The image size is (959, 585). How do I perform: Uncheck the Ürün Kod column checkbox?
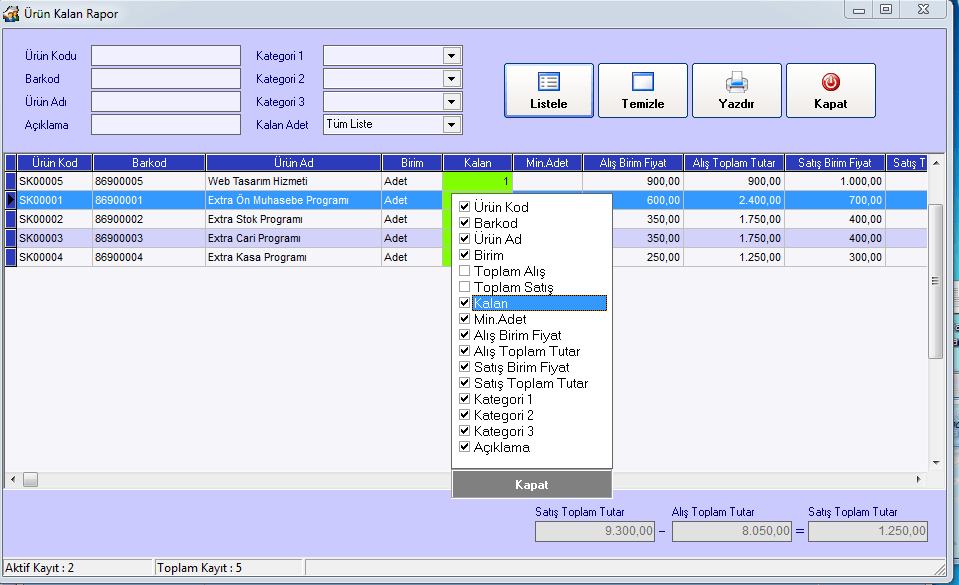(465, 207)
